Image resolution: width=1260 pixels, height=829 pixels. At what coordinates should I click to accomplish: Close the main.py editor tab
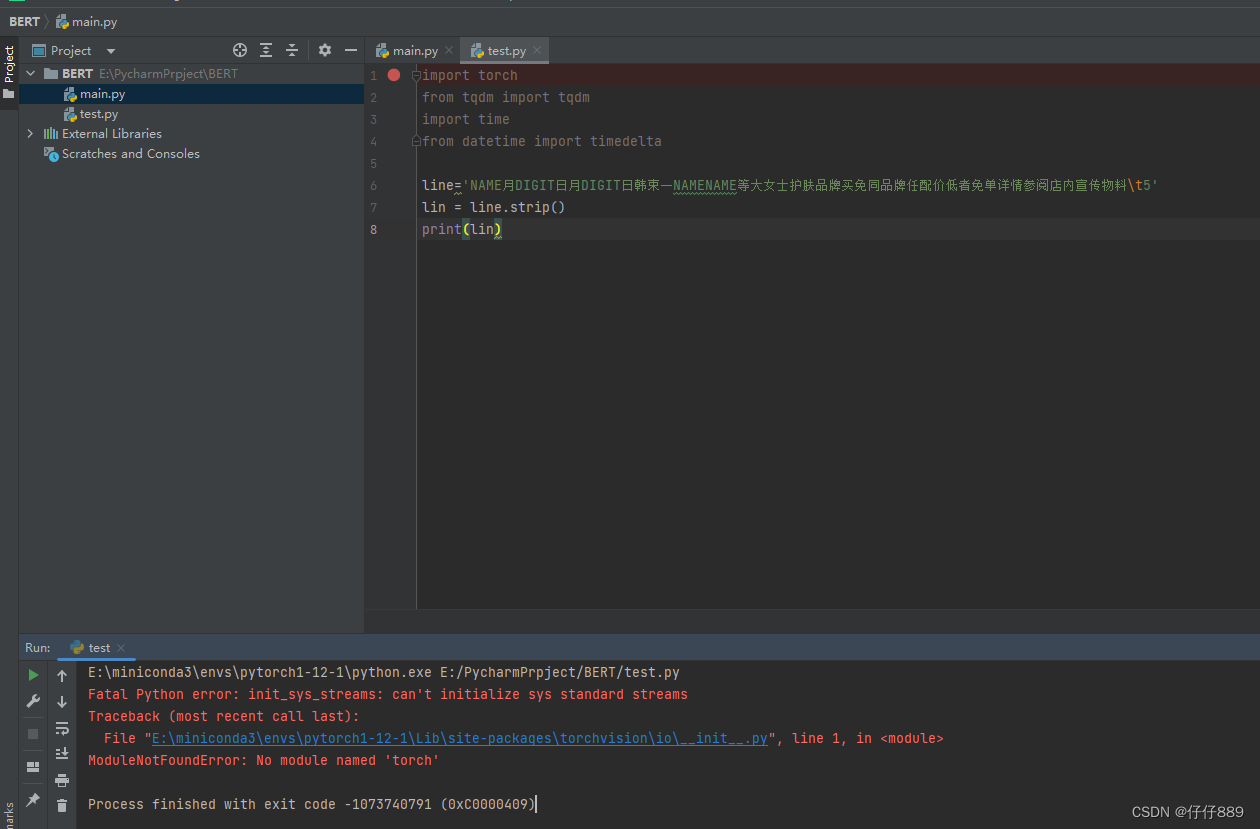click(x=449, y=50)
